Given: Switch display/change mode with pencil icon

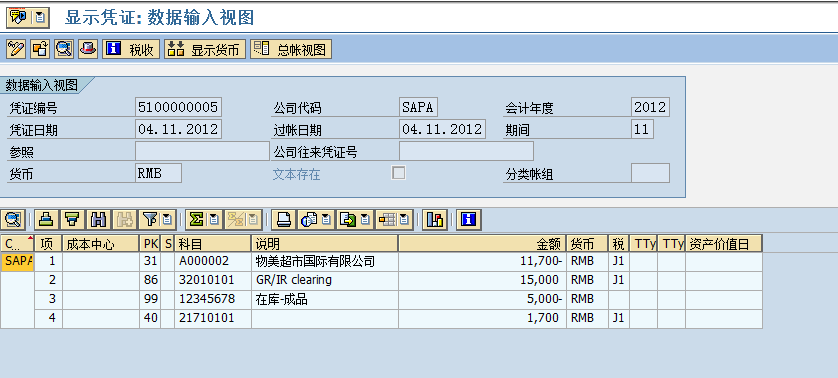Looking at the screenshot, I should (16, 49).
